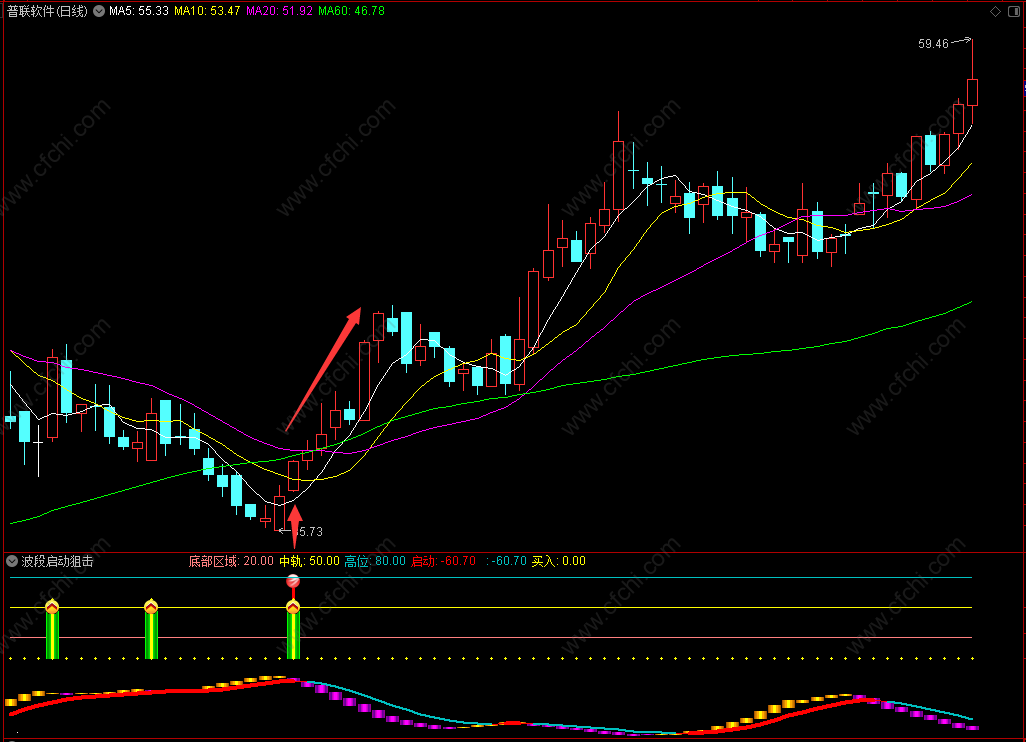Click the 买入: 0.00 indicator value

[558, 561]
